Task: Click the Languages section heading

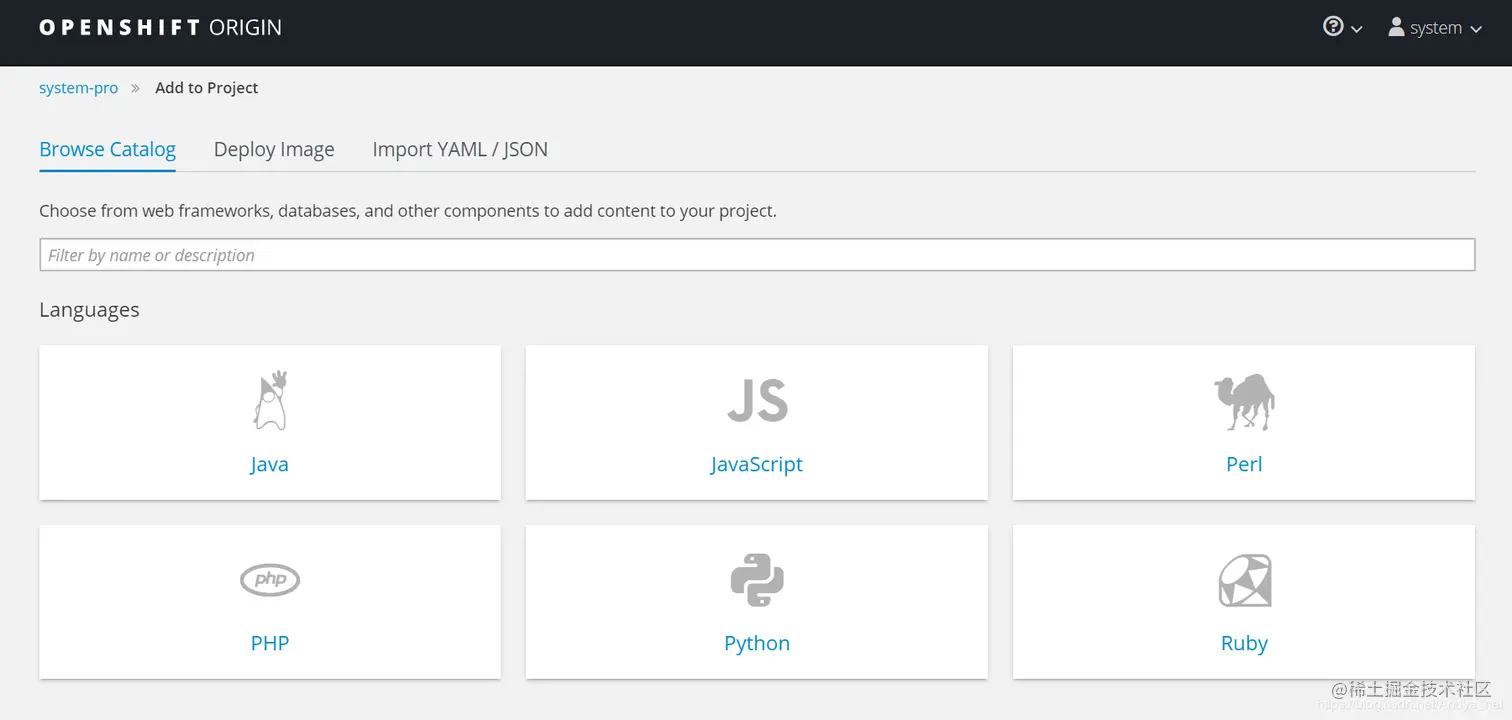Action: (x=89, y=310)
